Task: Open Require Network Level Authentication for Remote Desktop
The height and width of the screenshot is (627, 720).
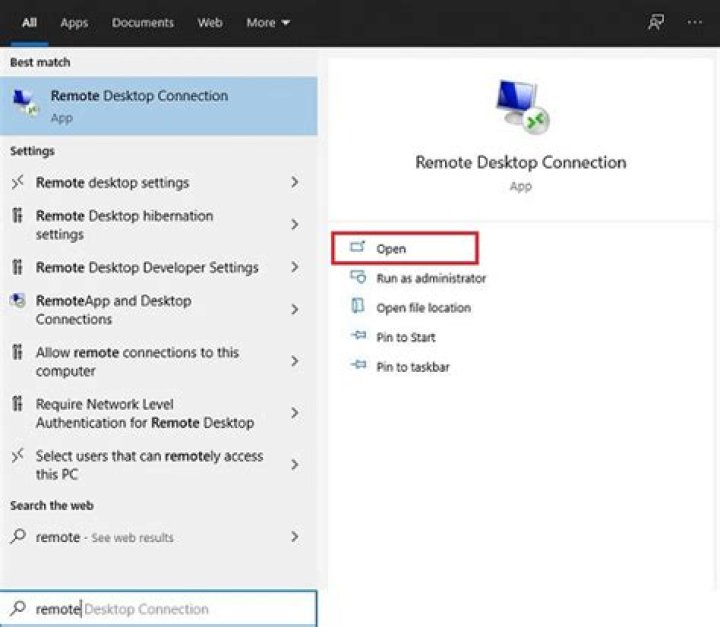Action: point(158,413)
